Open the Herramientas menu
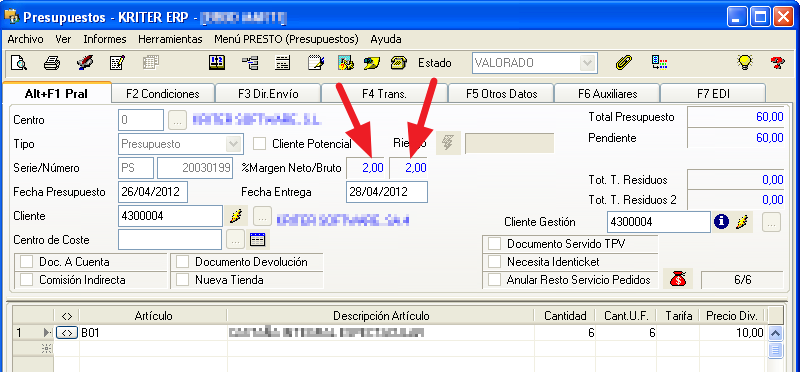 [170, 39]
